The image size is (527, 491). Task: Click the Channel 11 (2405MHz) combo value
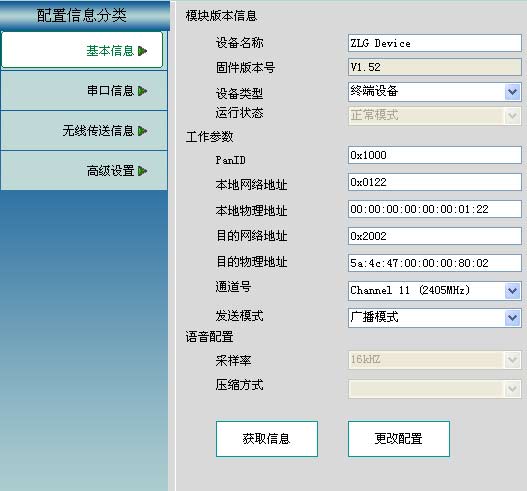tap(410, 290)
